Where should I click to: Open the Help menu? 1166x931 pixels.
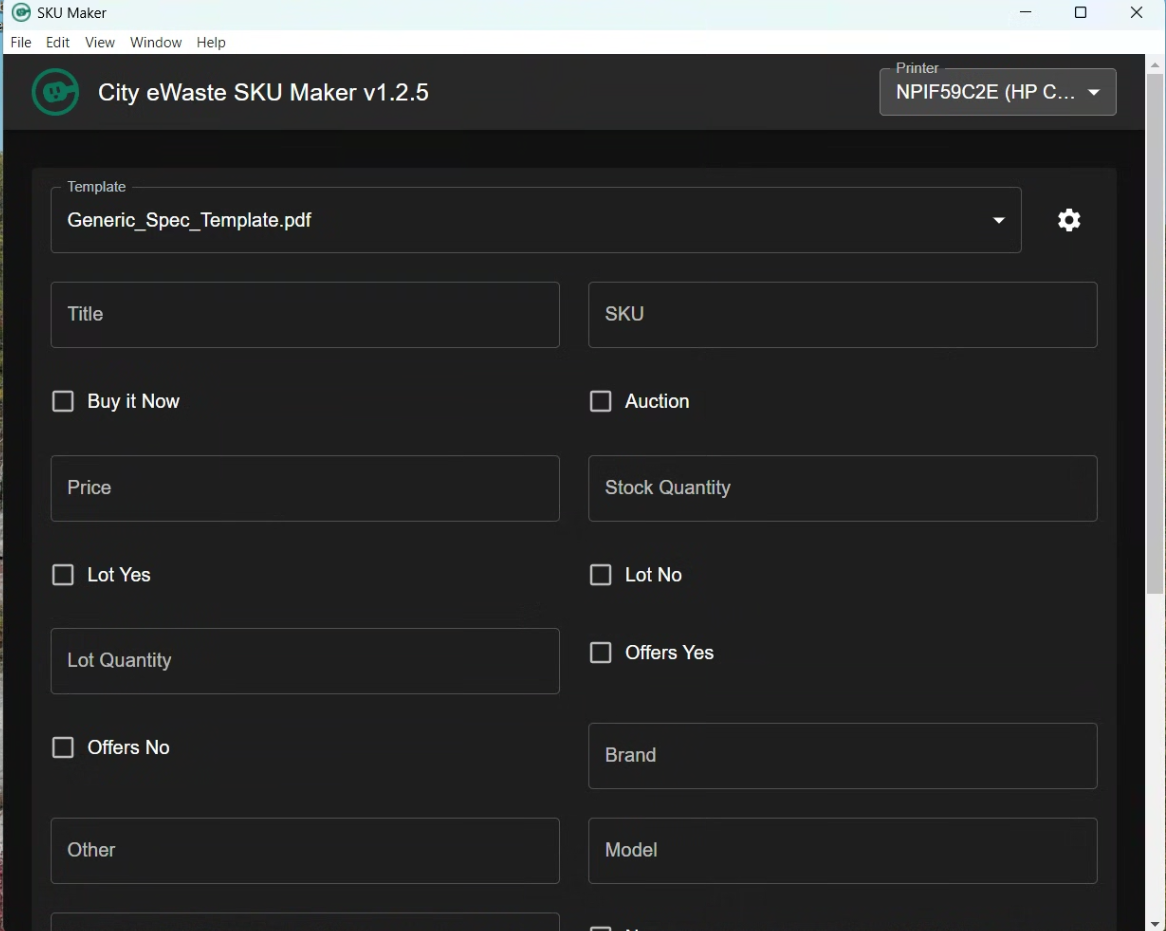point(211,43)
